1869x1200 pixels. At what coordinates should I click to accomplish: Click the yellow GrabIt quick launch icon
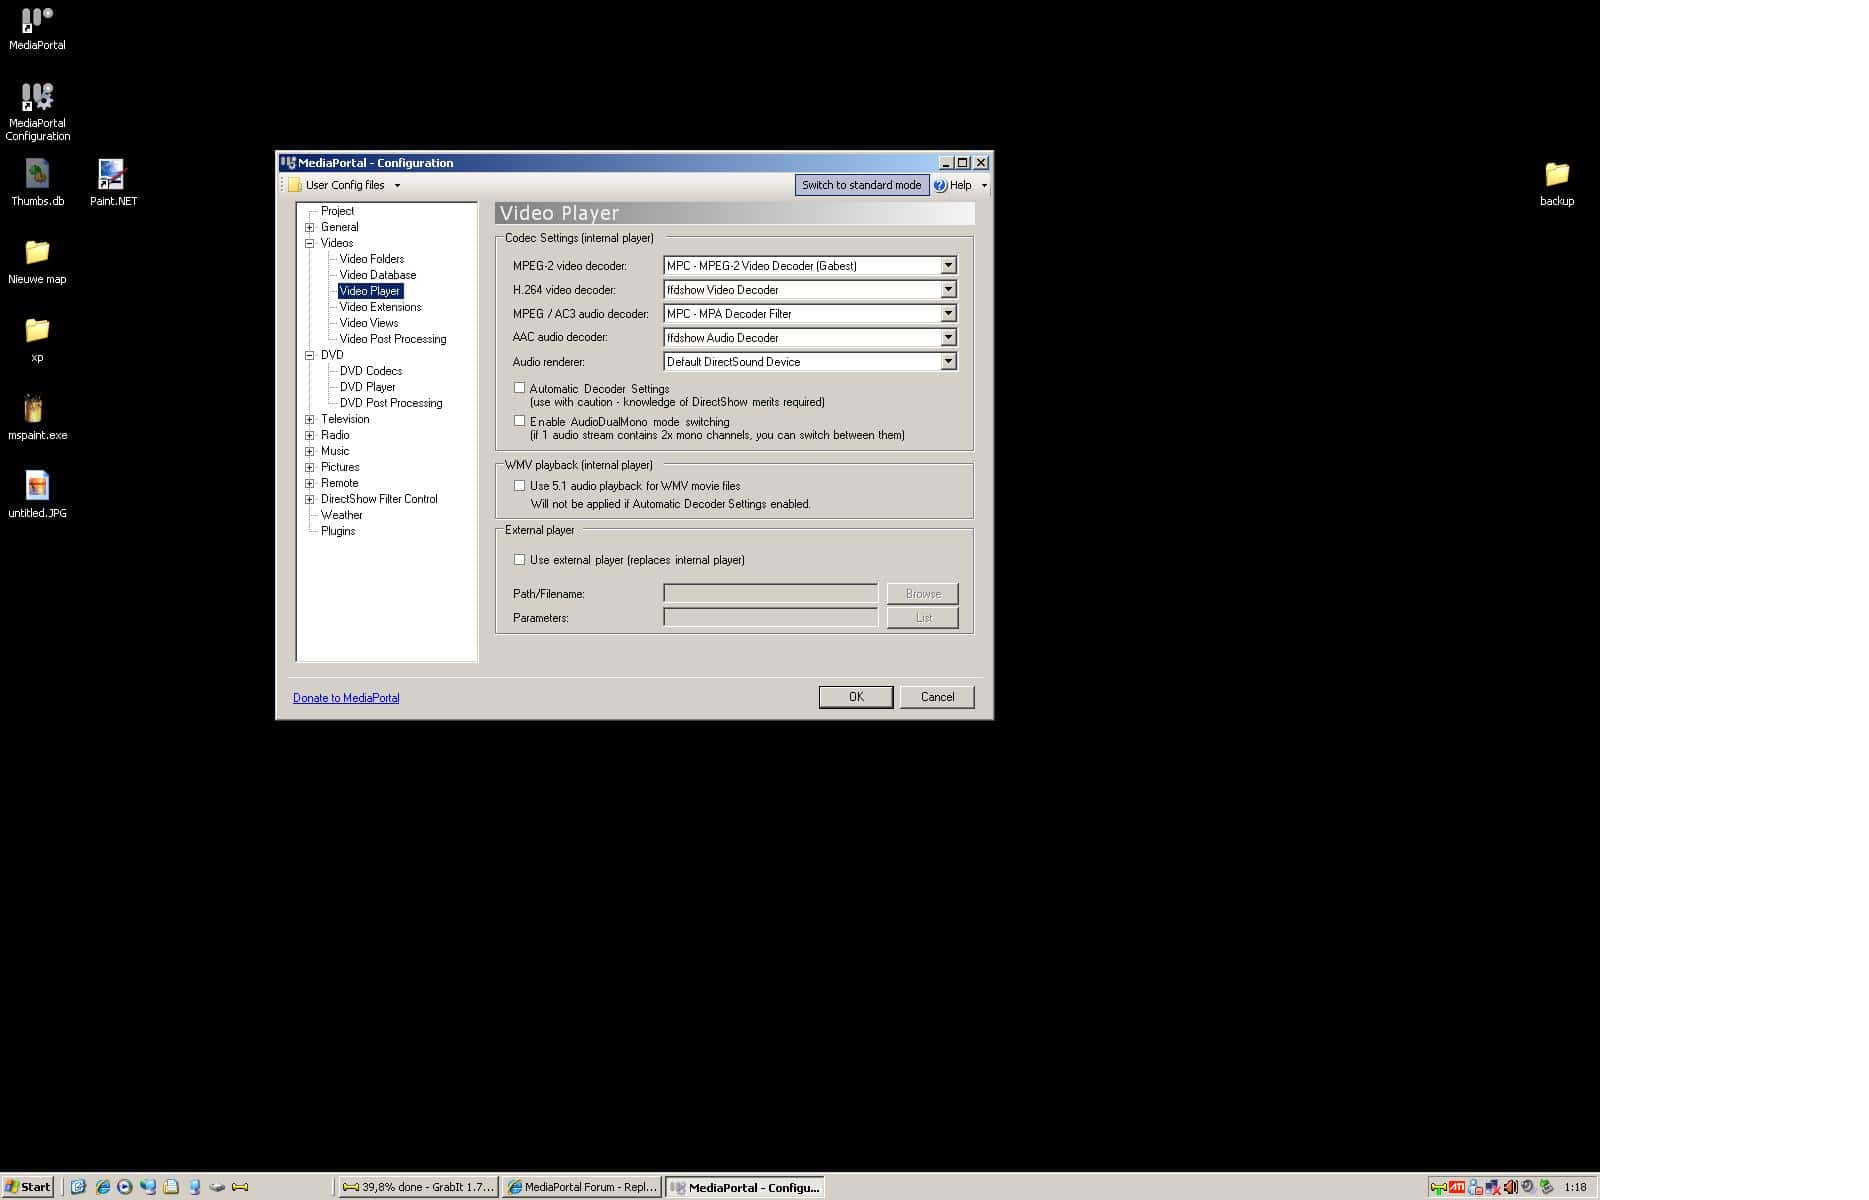coord(240,1187)
